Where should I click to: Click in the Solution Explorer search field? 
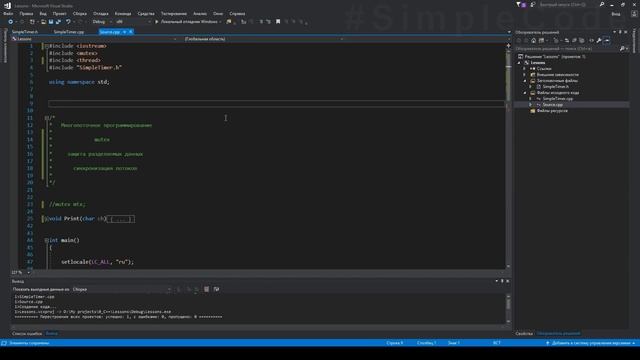coord(567,49)
